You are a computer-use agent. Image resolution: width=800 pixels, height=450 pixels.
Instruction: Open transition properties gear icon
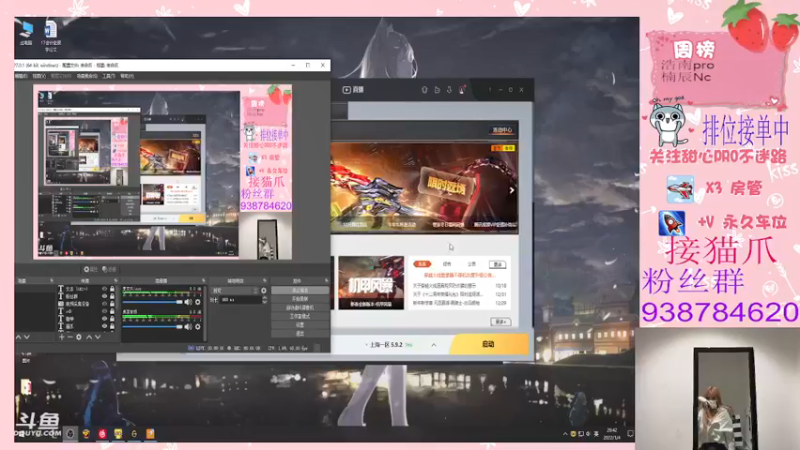pyautogui.click(x=264, y=290)
